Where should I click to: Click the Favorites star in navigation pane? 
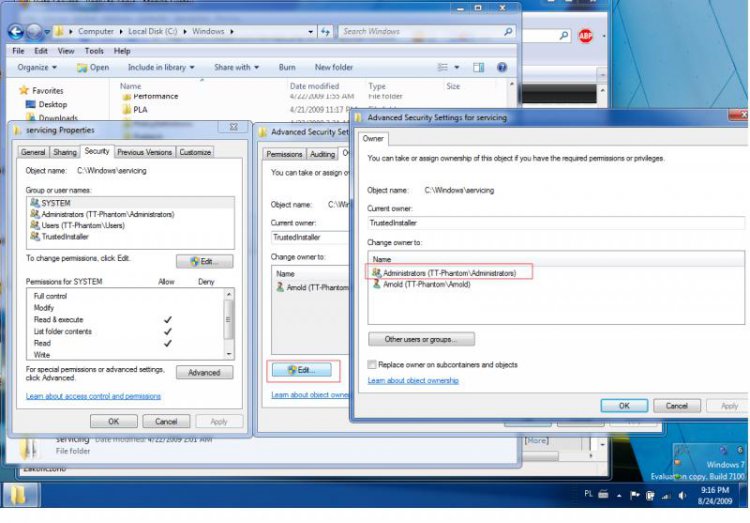23,90
